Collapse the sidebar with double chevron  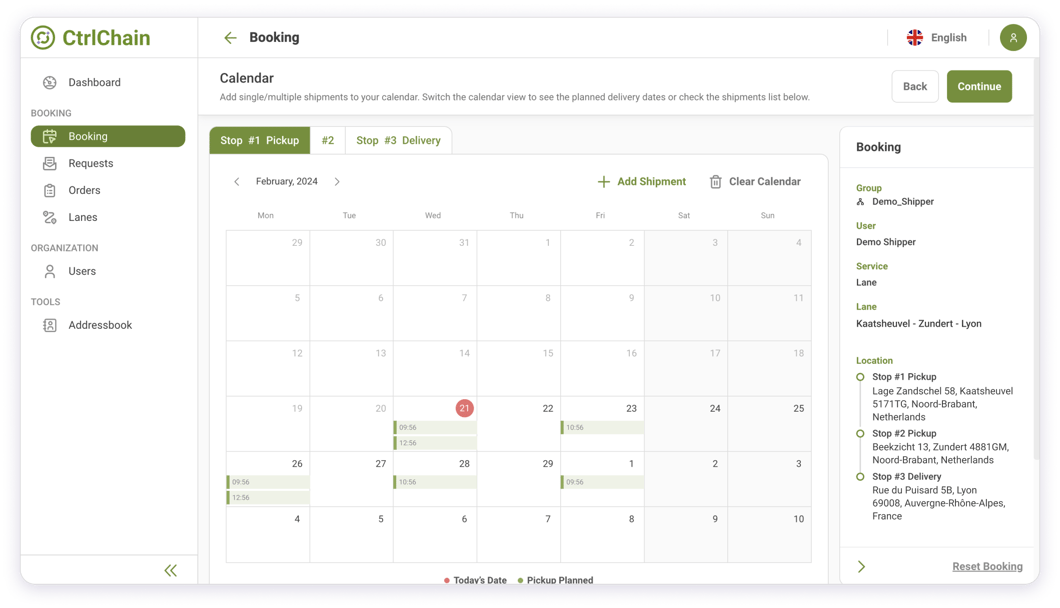(x=170, y=570)
